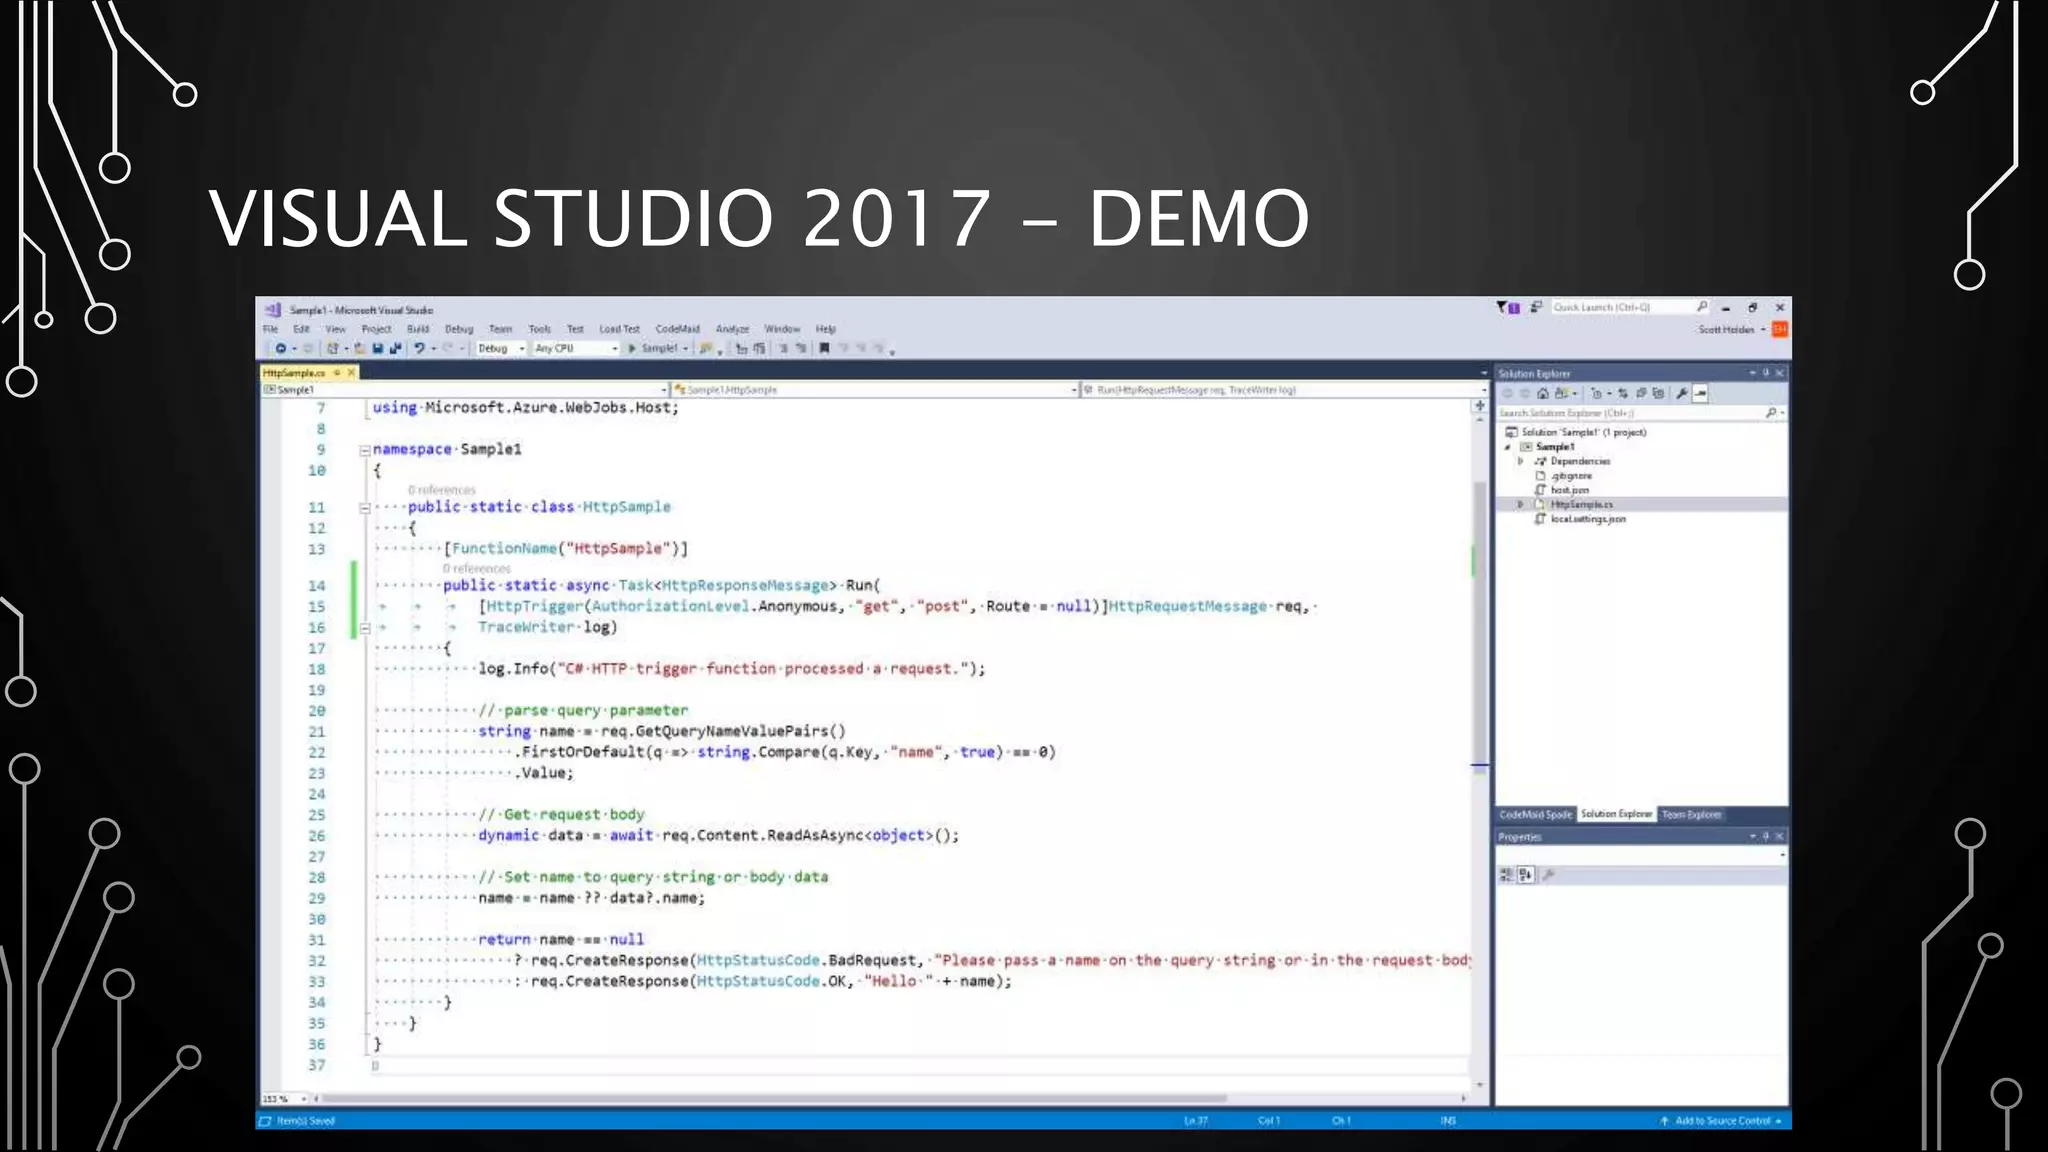Viewport: 2048px width, 1152px height.
Task: Click Sync with Active Document icon
Action: click(1623, 393)
